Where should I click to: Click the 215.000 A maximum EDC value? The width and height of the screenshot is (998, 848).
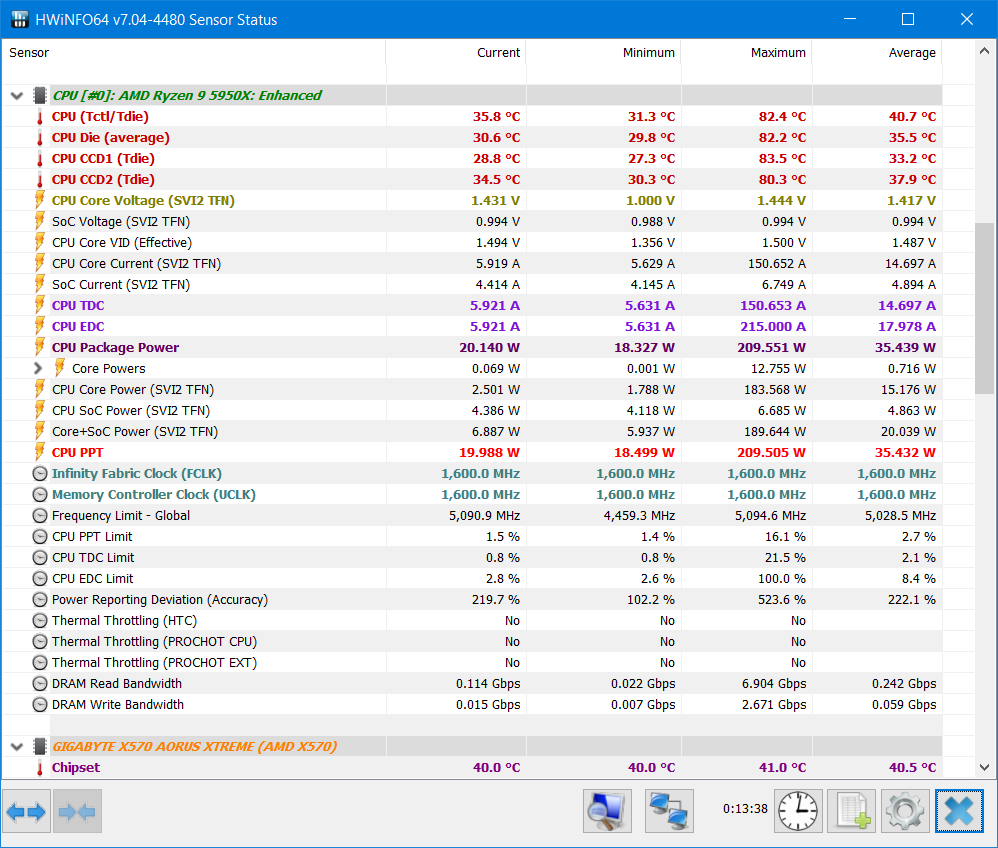coord(773,327)
